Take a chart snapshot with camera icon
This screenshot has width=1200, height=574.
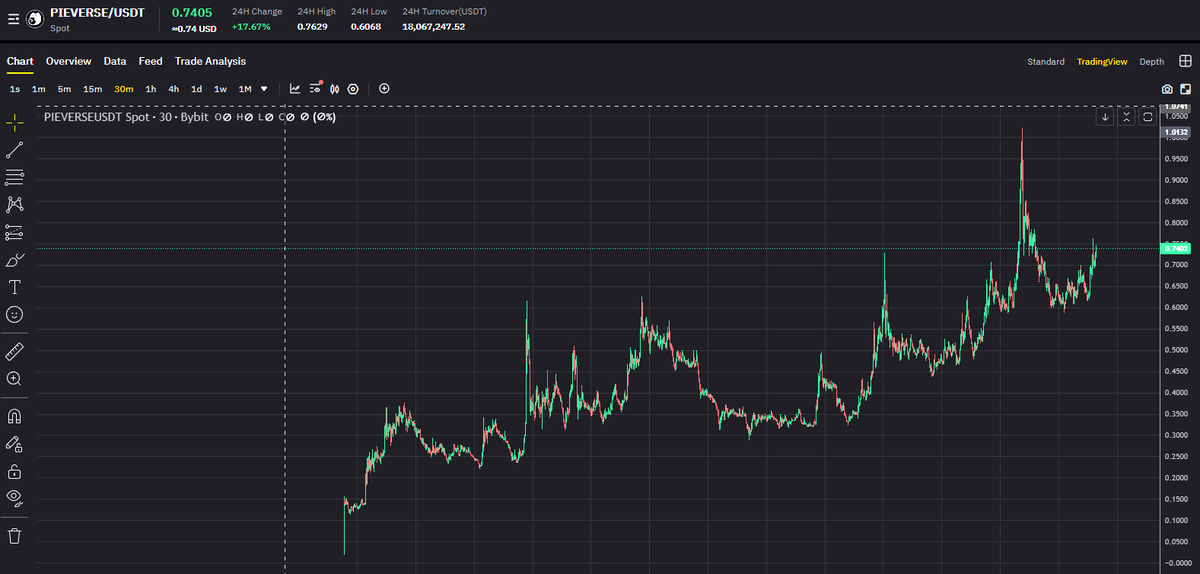point(1167,89)
